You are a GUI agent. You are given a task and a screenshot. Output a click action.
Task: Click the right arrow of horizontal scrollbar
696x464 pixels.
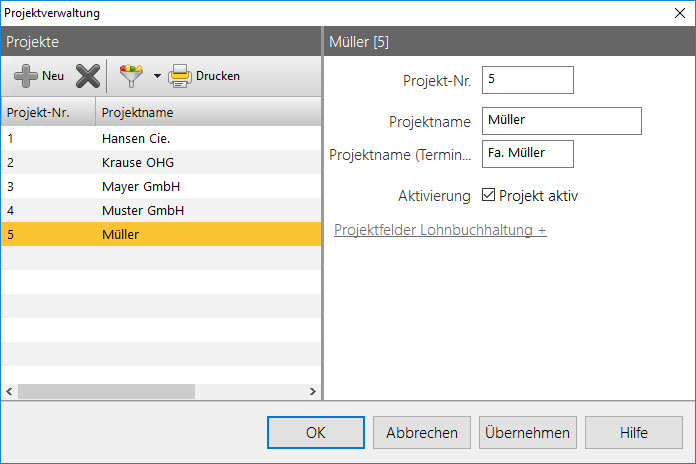[312, 392]
